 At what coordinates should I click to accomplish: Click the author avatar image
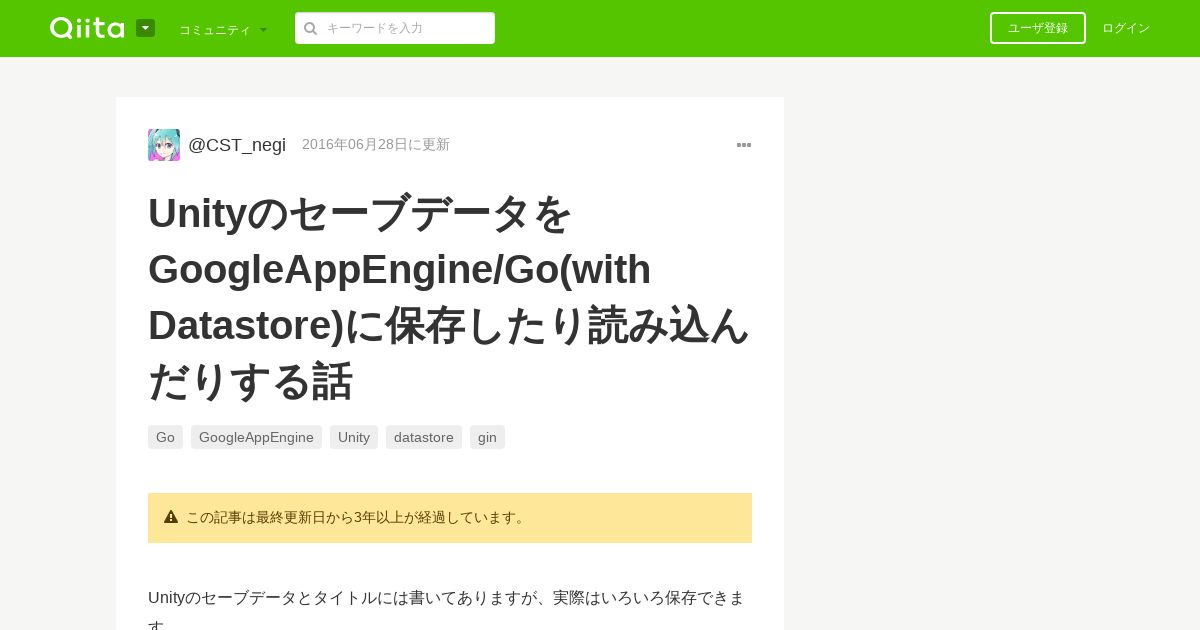tap(164, 145)
